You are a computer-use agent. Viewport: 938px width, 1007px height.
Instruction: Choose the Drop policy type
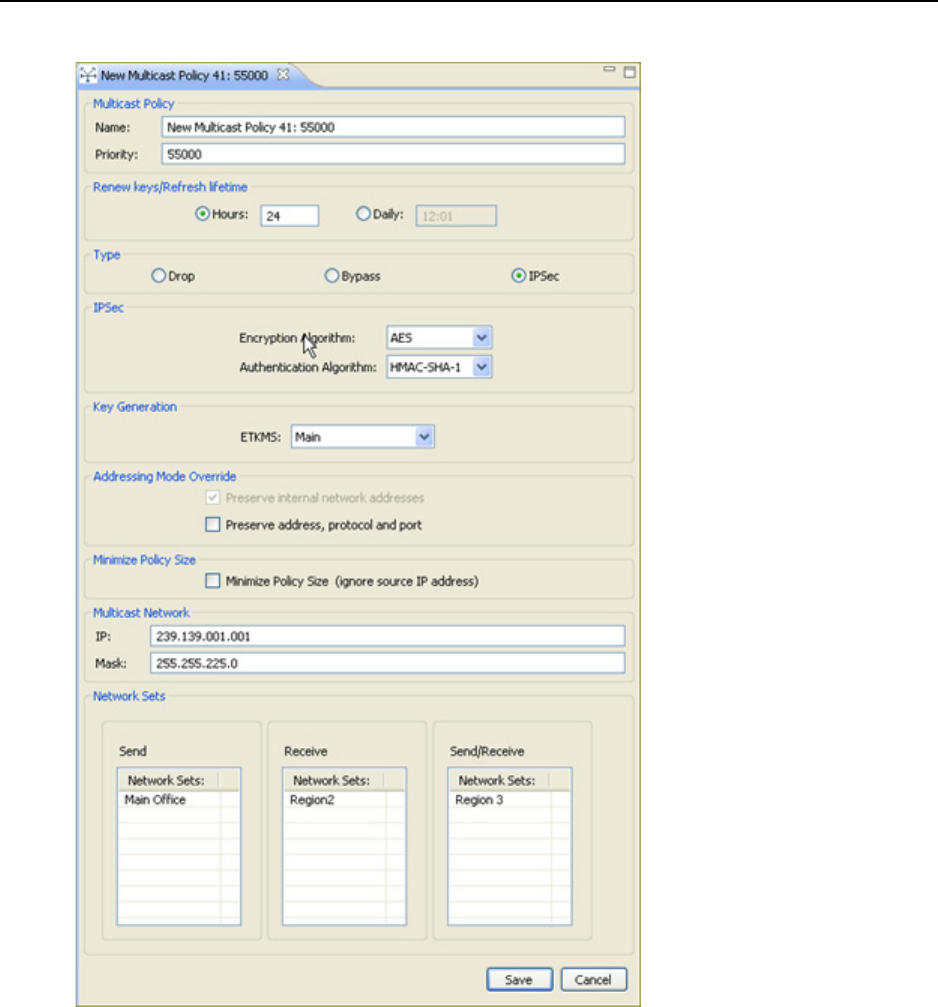pos(157,276)
